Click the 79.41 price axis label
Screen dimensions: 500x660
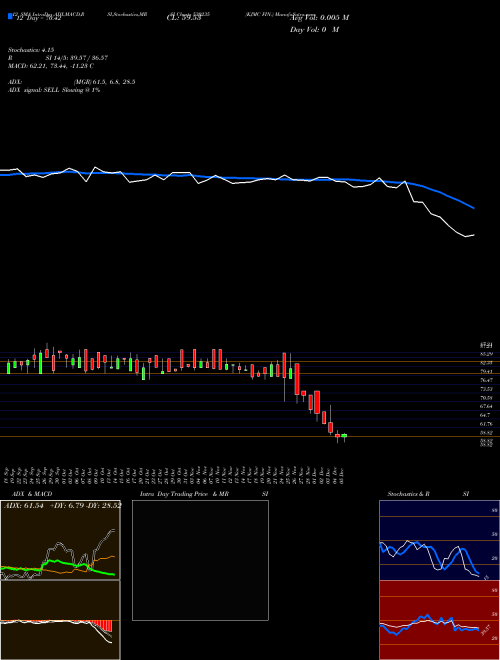(486, 371)
